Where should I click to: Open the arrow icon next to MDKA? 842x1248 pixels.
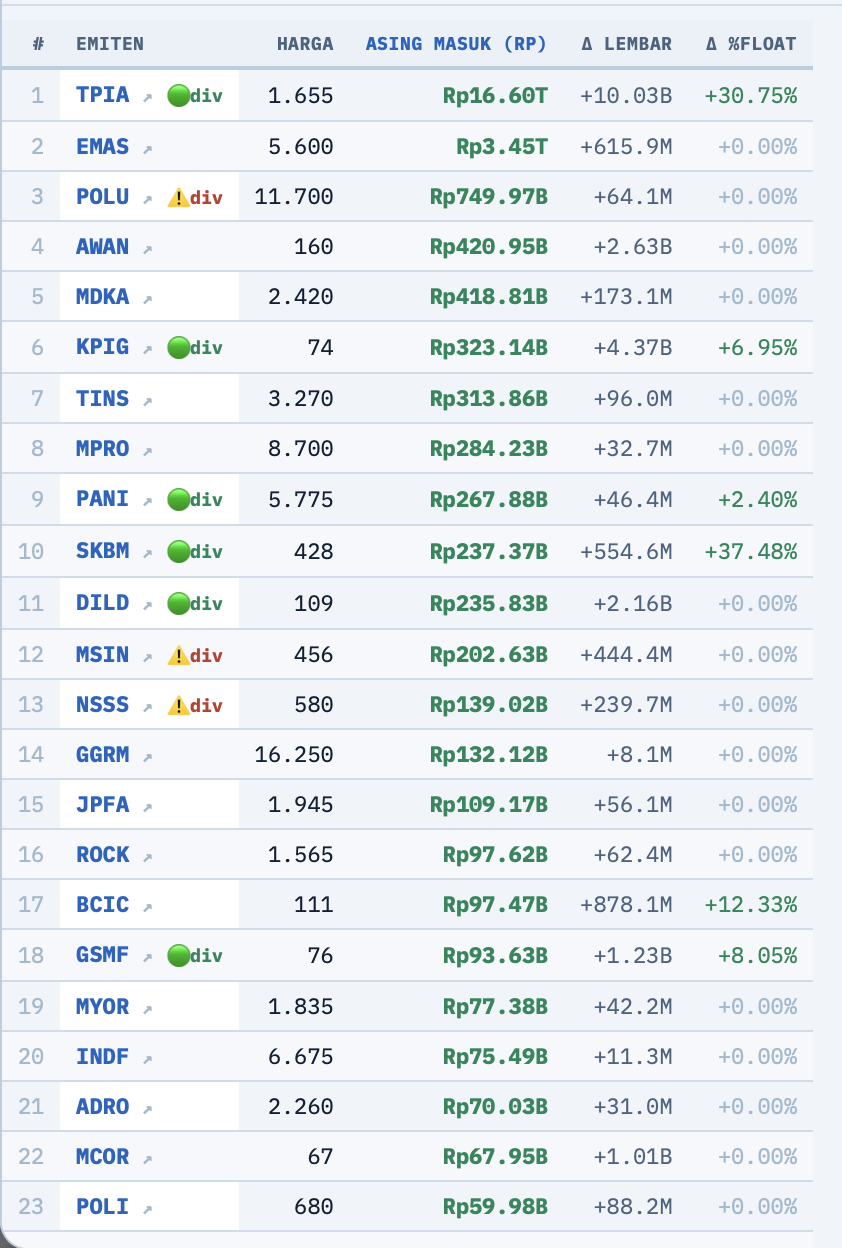pyautogui.click(x=147, y=299)
